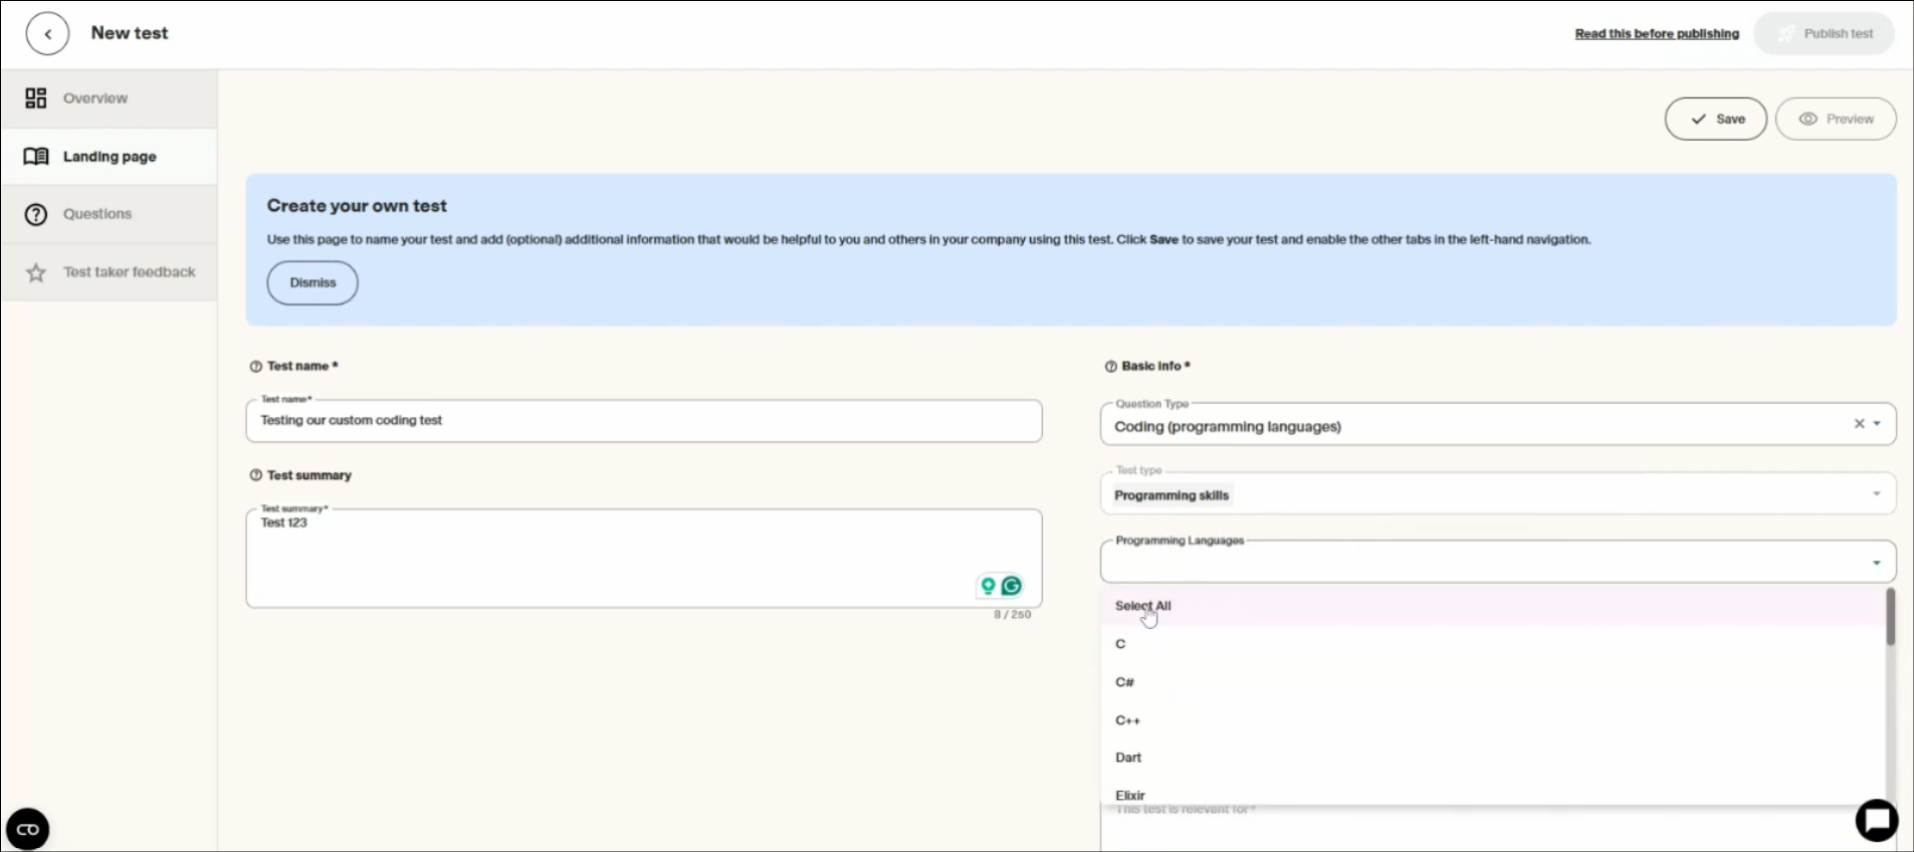Screen dimensions: 1914x852
Task: Click the help icon beside Test name
Action: coord(256,367)
